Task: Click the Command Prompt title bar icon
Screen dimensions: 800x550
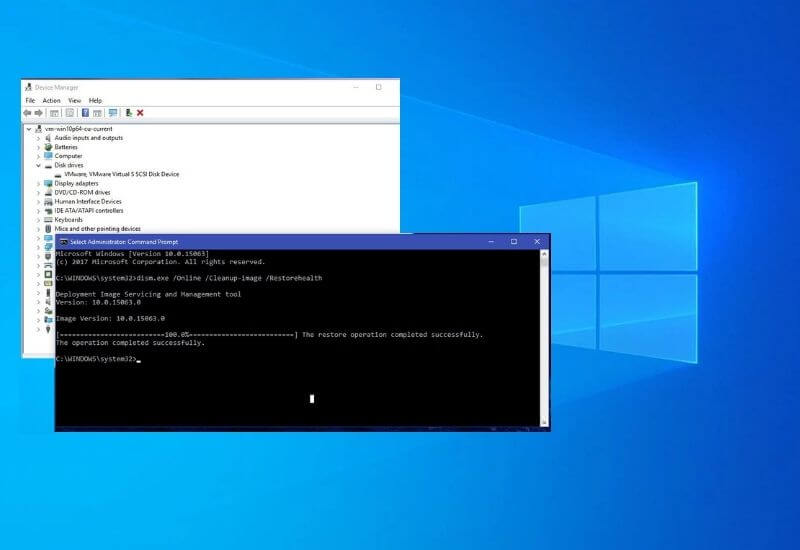Action: [63, 242]
